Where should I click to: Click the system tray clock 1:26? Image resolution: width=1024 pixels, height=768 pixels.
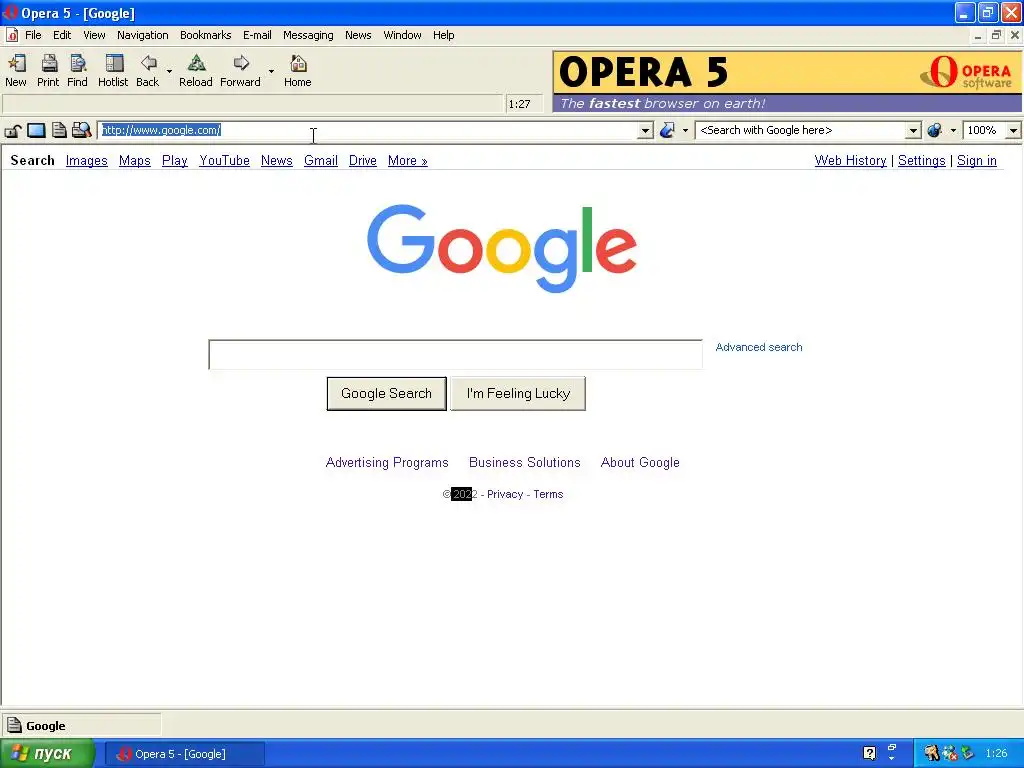click(996, 753)
